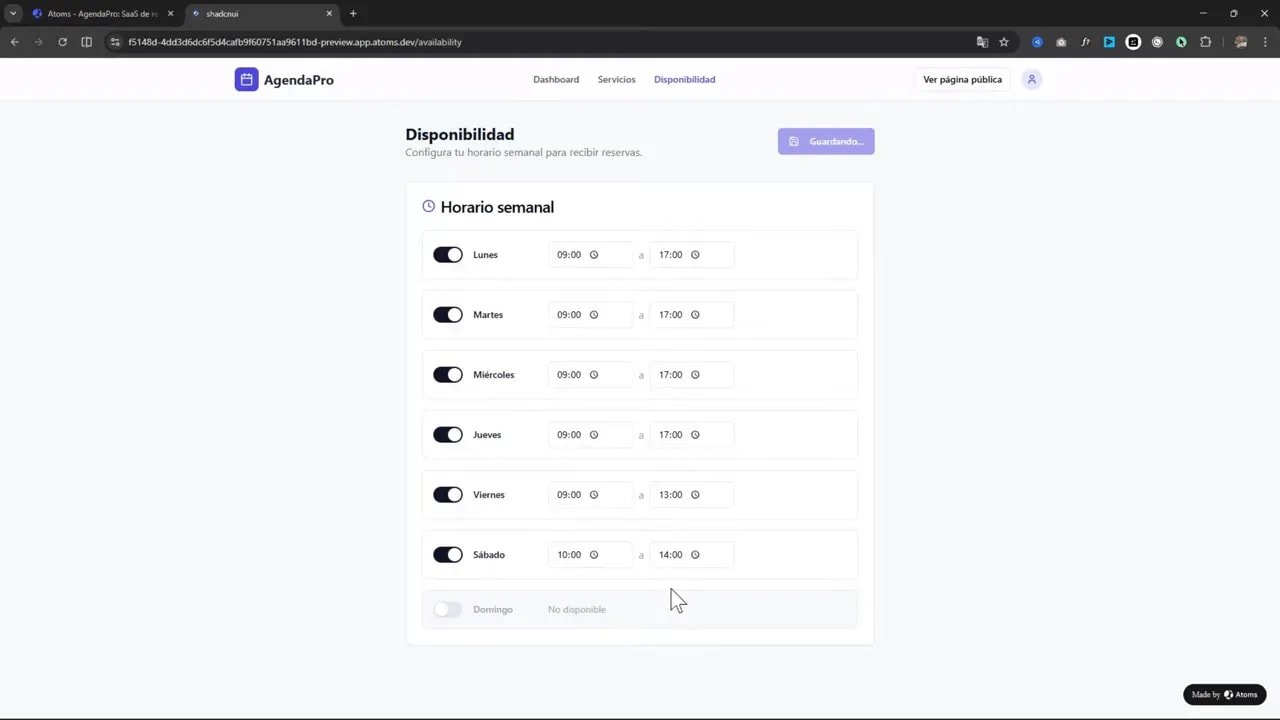Viewport: 1280px width, 720px height.
Task: Click Made by Atoms badge
Action: tap(1225, 694)
